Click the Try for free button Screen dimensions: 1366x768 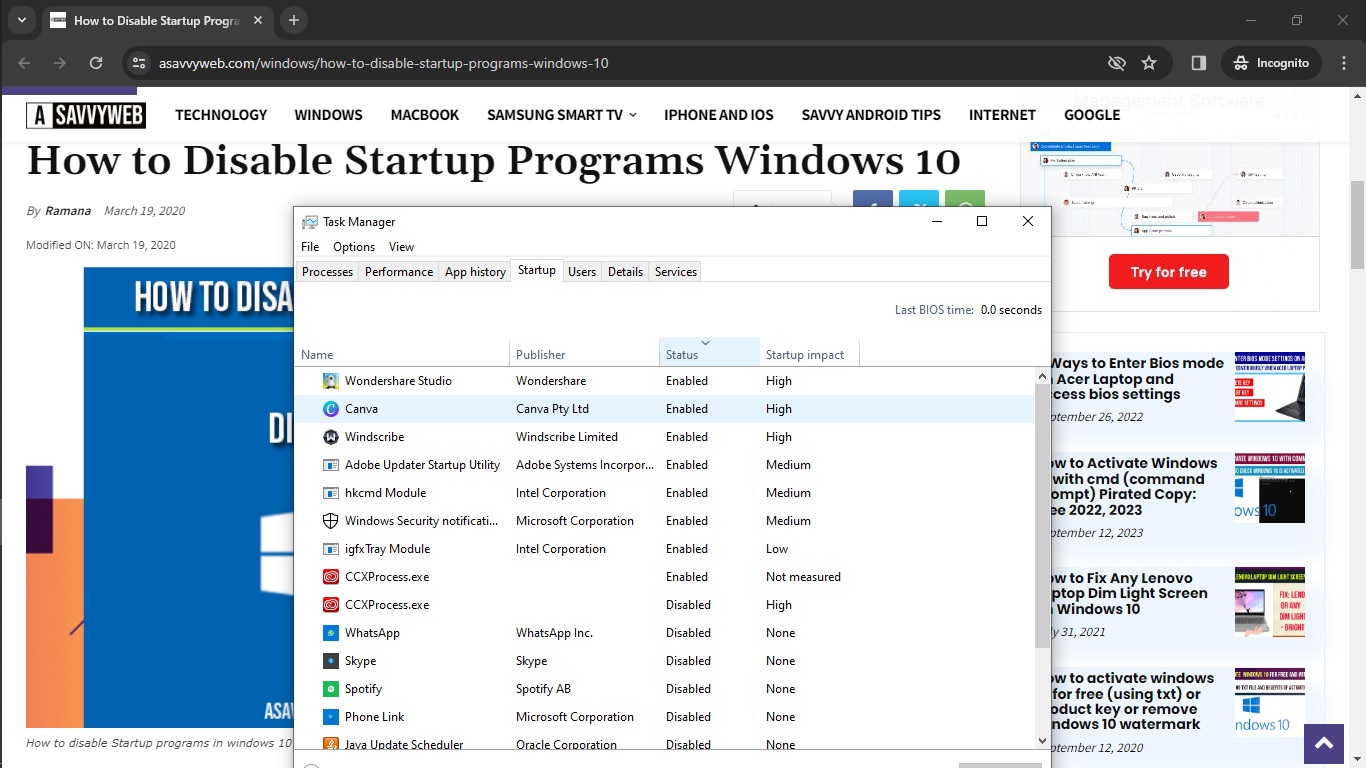[x=1168, y=272]
